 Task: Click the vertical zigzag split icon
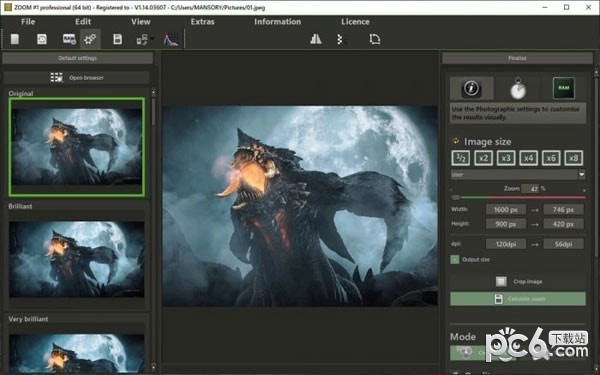pyautogui.click(x=340, y=39)
